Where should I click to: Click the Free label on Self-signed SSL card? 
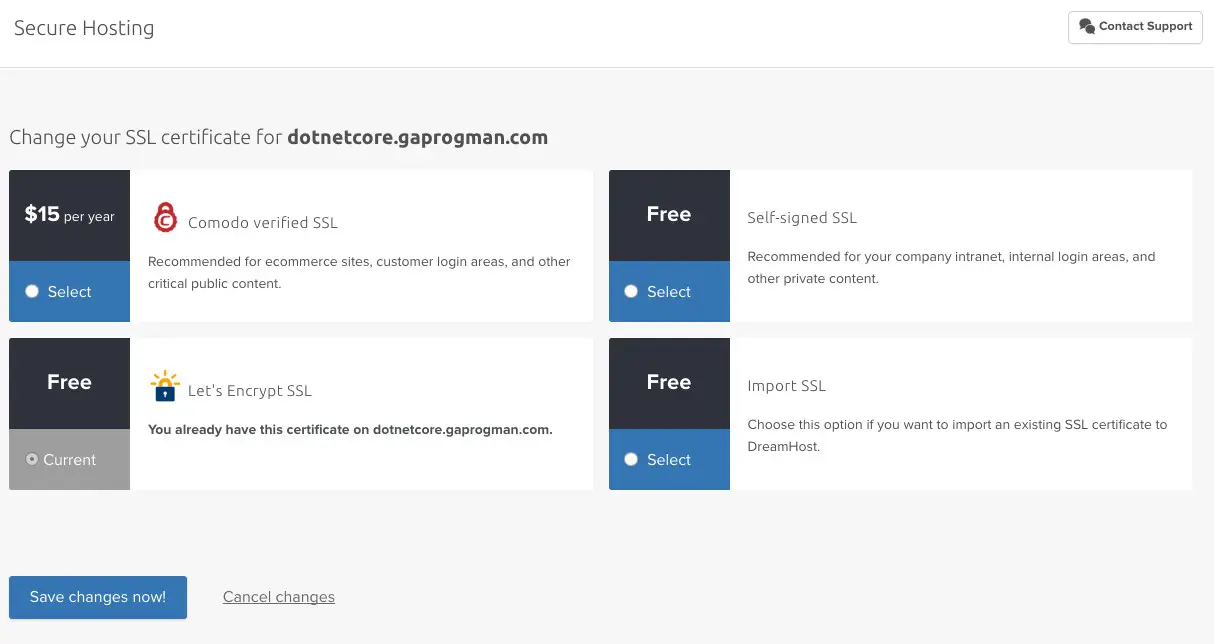669,214
